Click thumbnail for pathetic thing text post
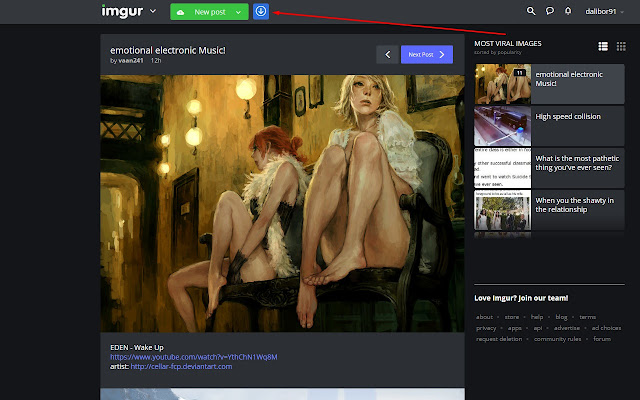This screenshot has height=400, width=640. (x=502, y=168)
